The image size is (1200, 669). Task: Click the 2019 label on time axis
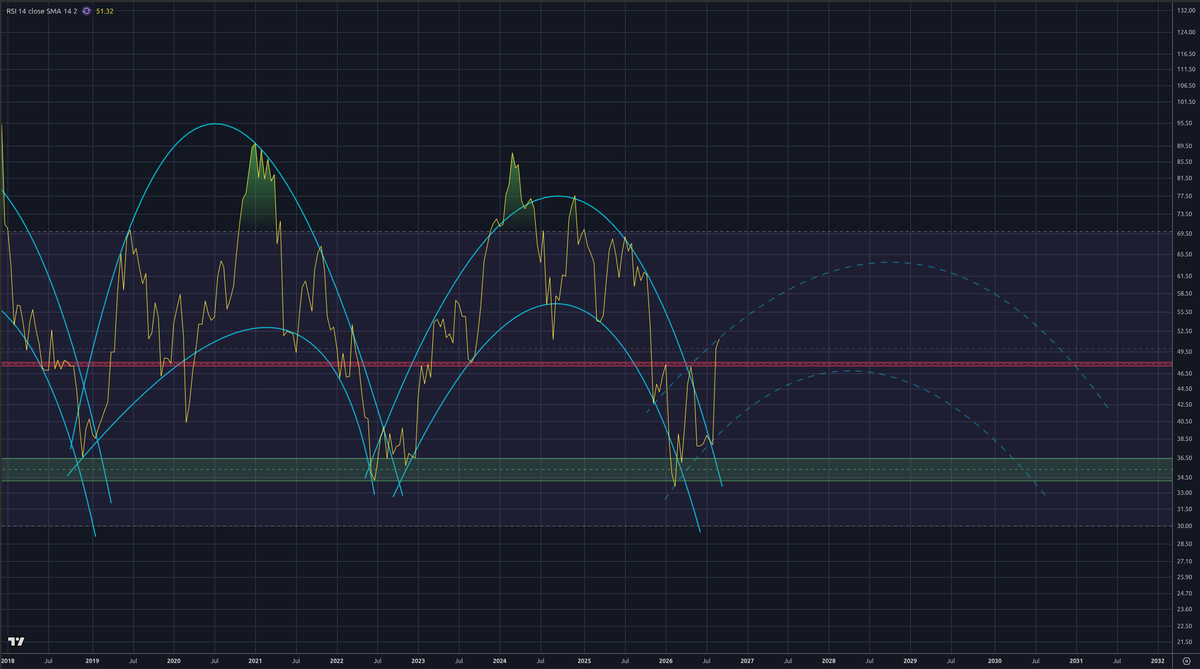[92, 661]
